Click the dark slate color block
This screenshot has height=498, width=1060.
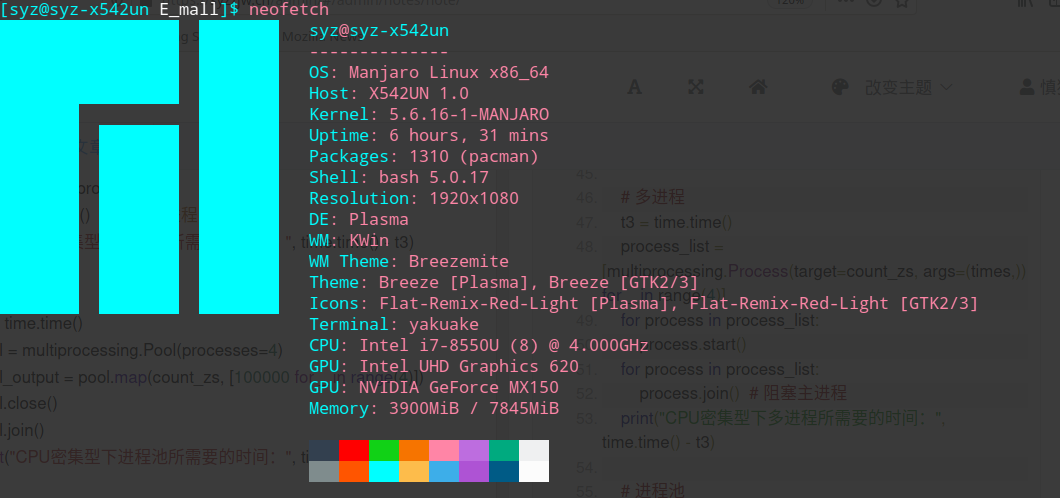point(324,450)
